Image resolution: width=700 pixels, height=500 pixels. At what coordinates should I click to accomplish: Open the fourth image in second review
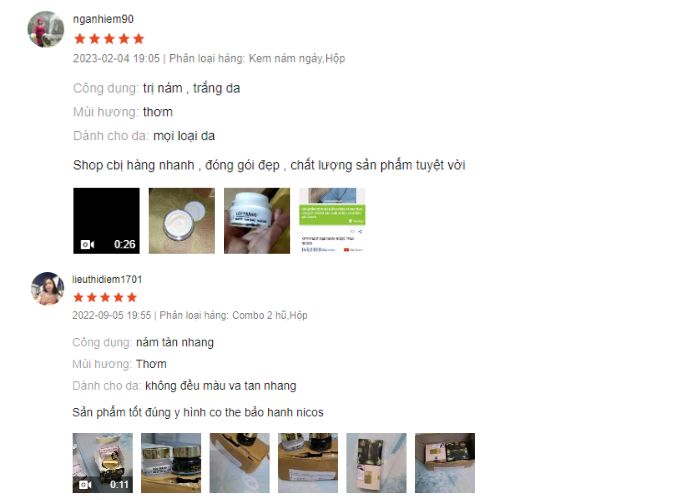point(308,462)
